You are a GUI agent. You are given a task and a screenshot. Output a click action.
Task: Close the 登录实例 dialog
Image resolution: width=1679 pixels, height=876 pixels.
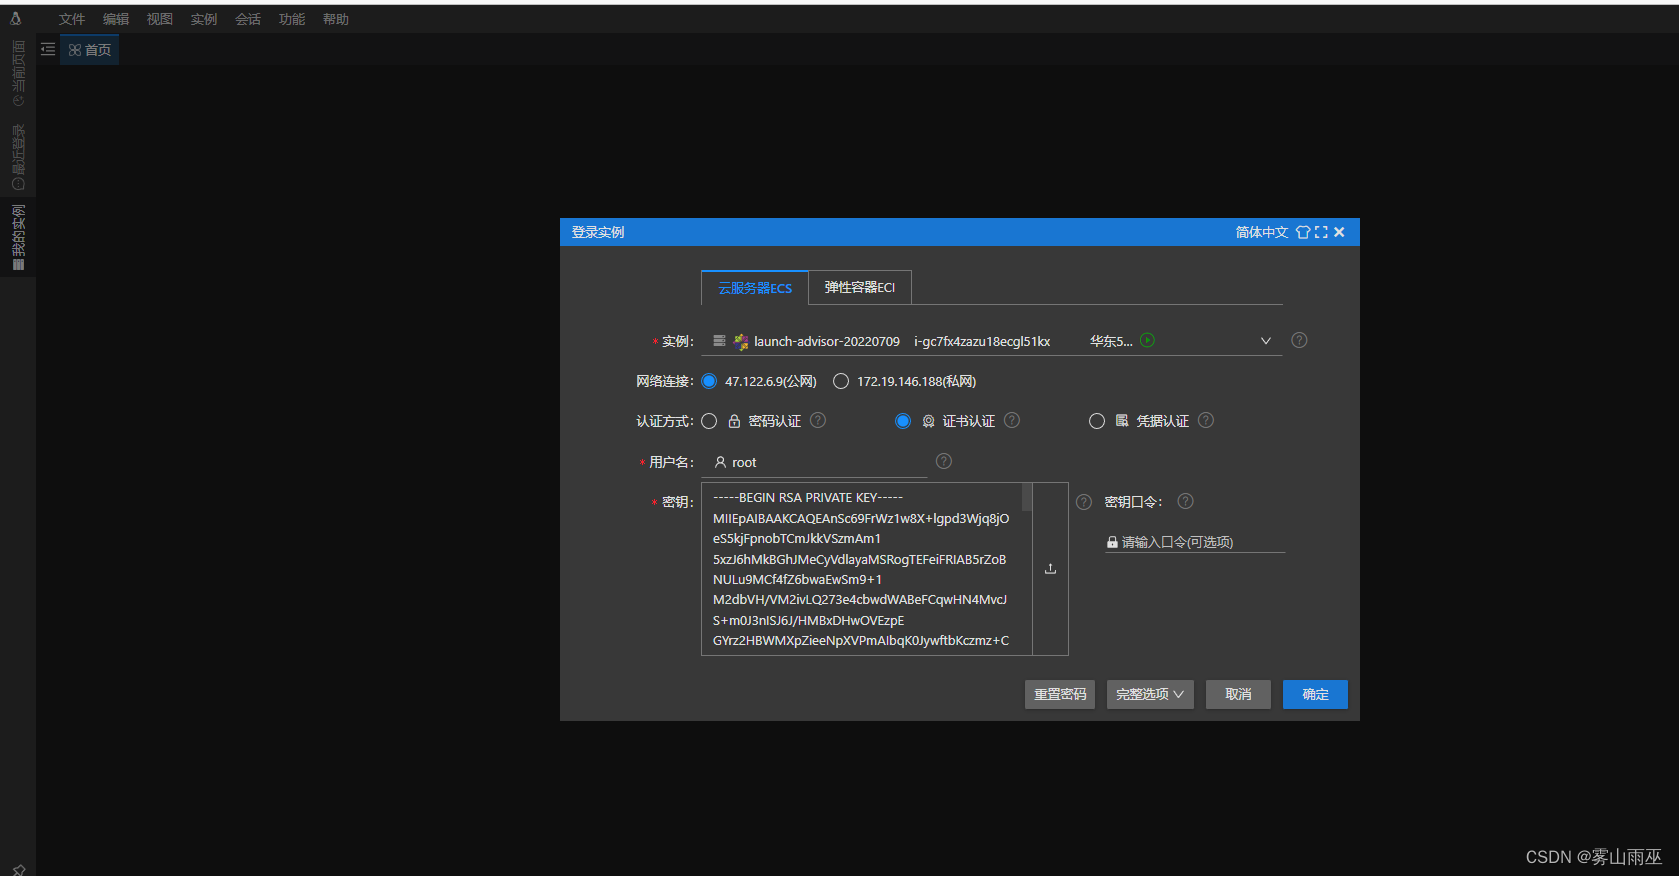1339,232
